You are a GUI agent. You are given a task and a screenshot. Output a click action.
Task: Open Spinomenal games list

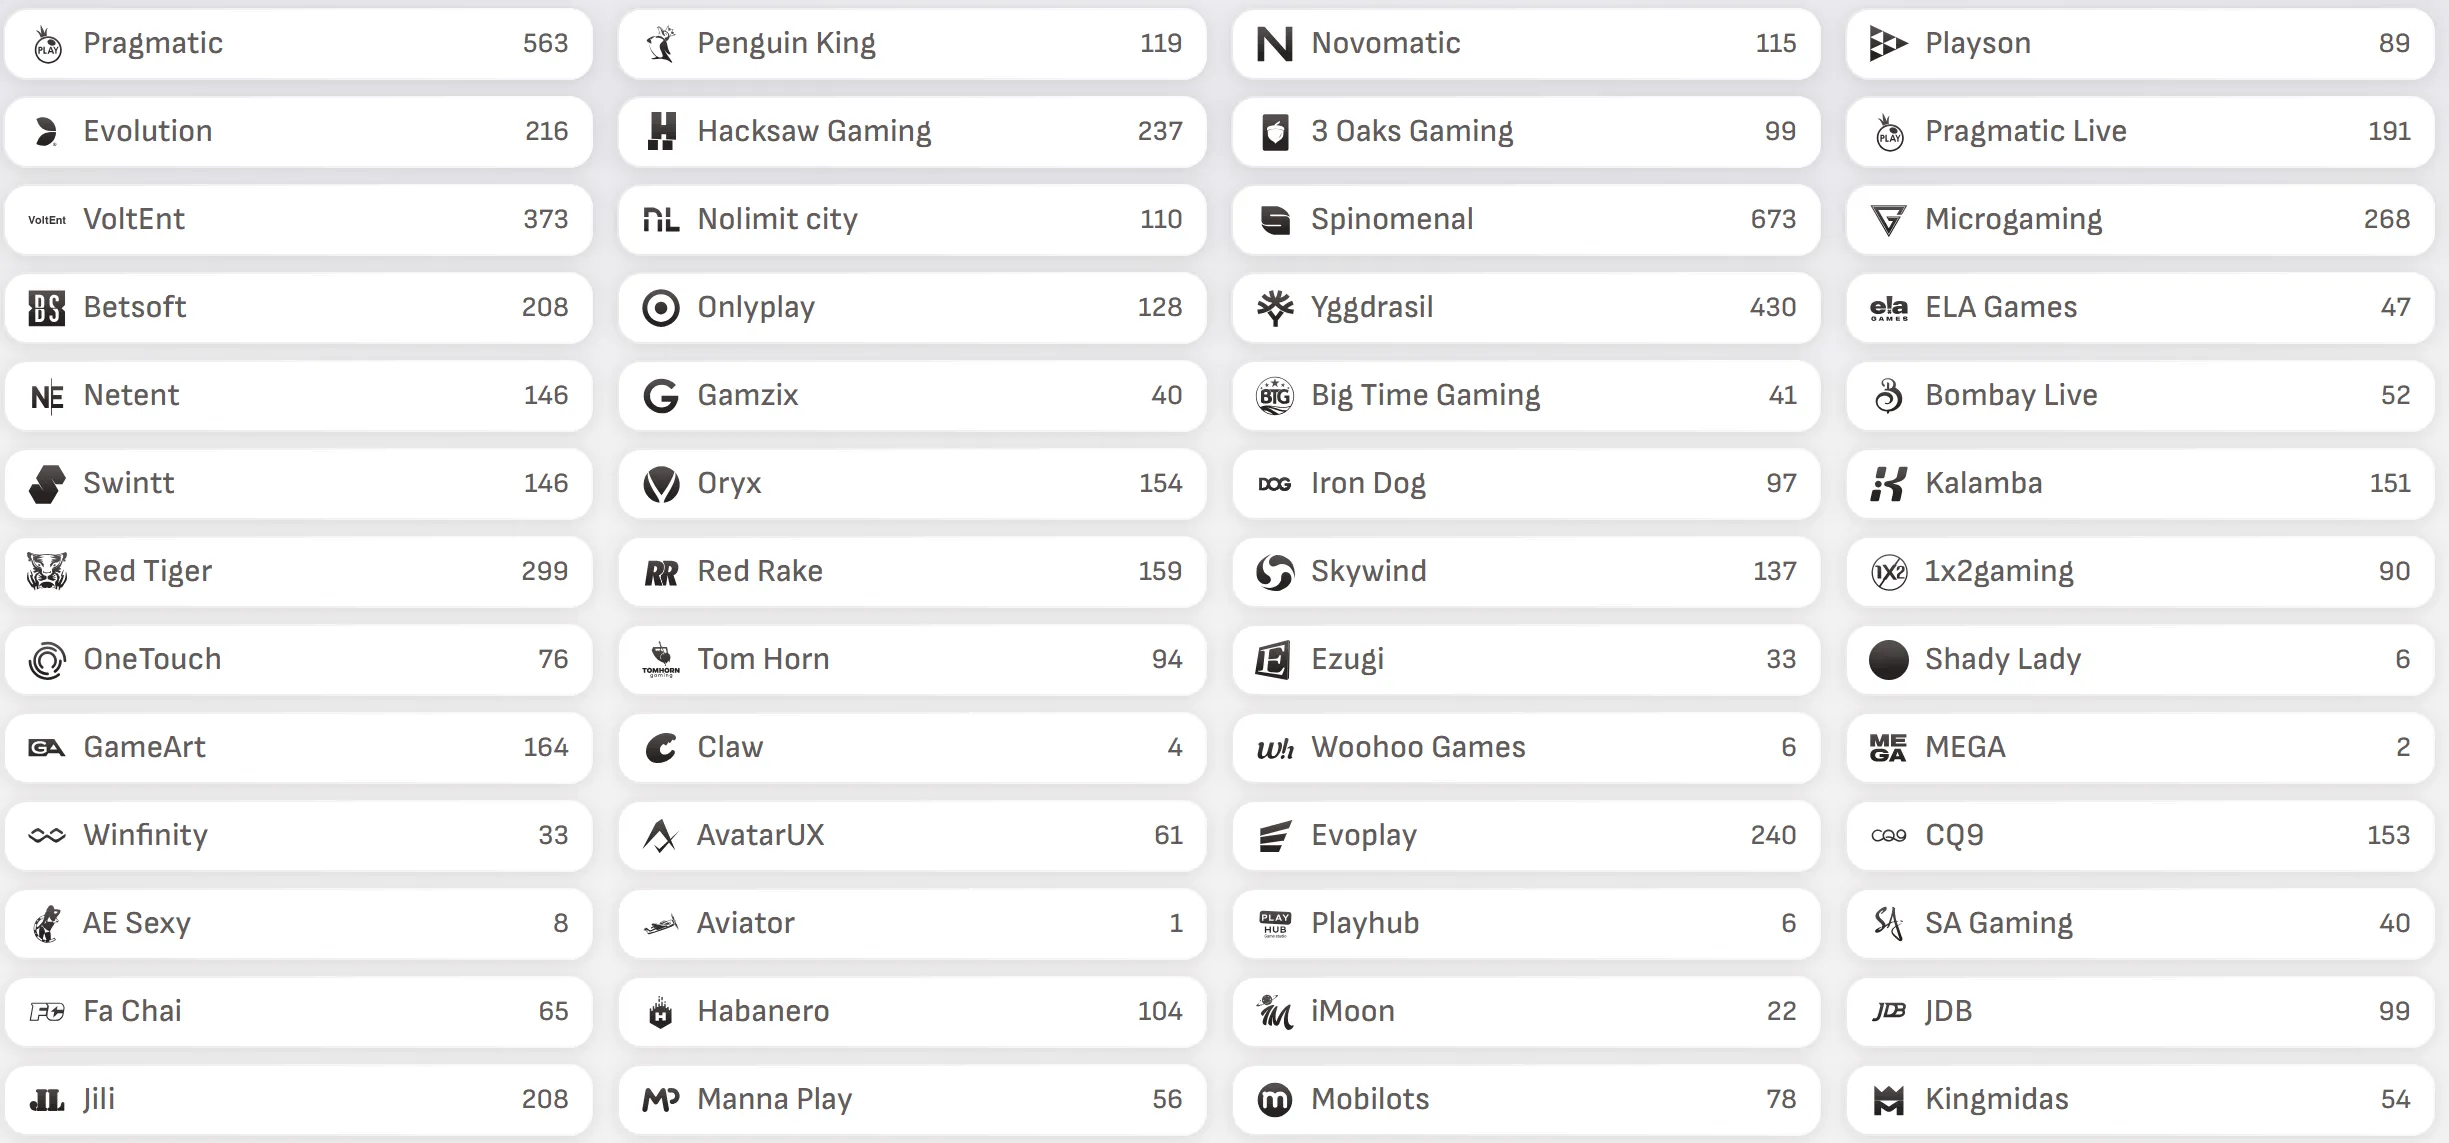click(1525, 220)
